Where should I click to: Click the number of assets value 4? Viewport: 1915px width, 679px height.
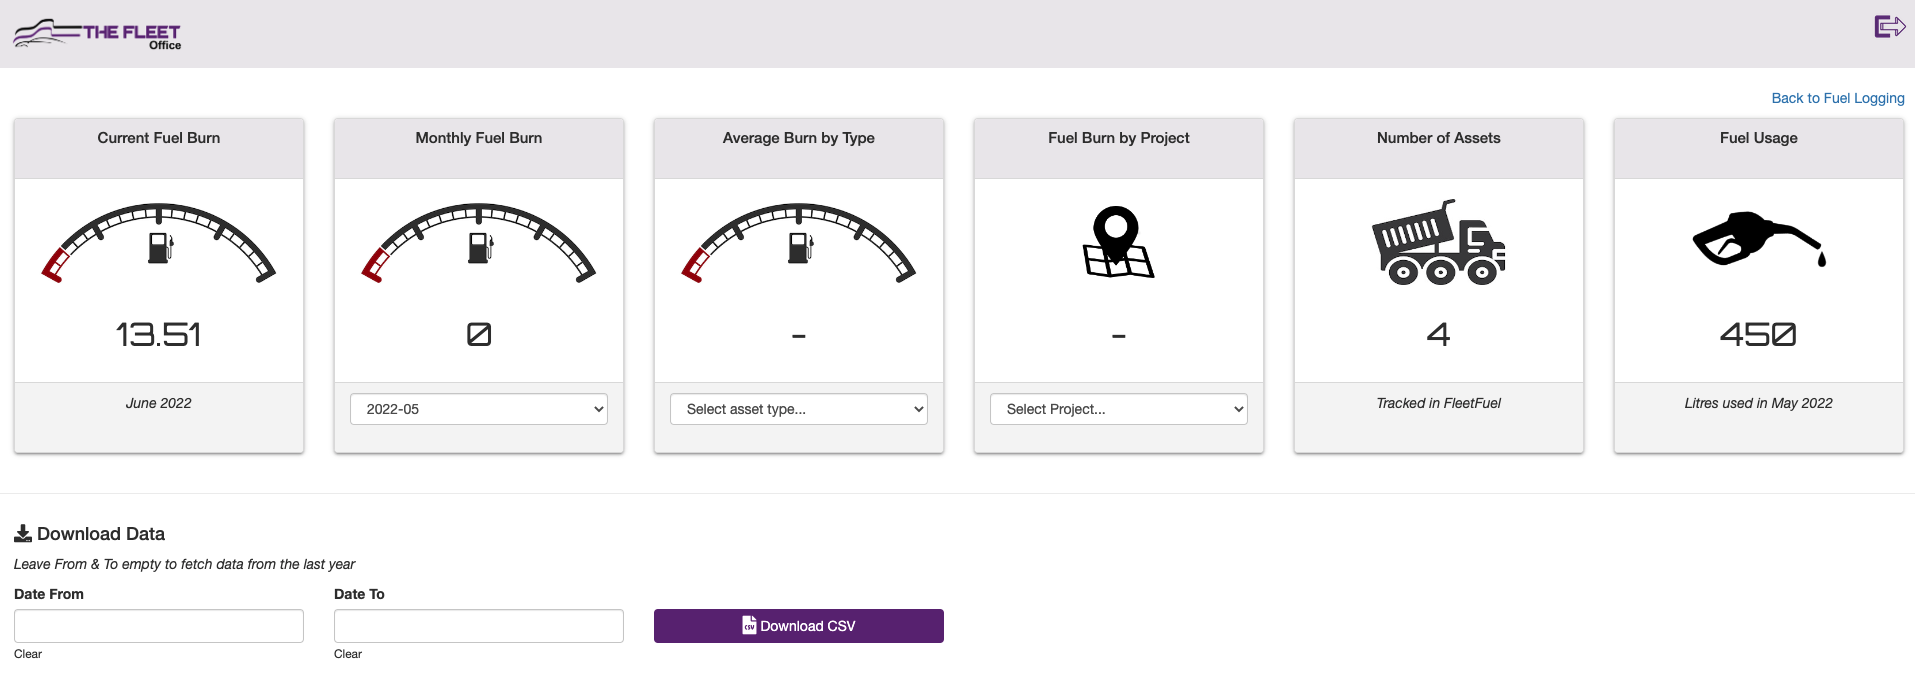click(1438, 334)
